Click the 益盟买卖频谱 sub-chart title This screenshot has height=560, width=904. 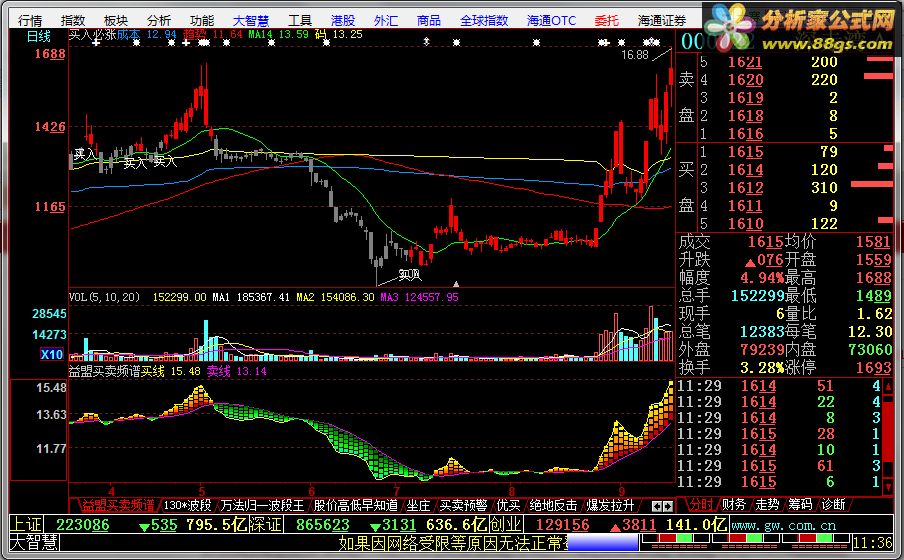coord(104,371)
